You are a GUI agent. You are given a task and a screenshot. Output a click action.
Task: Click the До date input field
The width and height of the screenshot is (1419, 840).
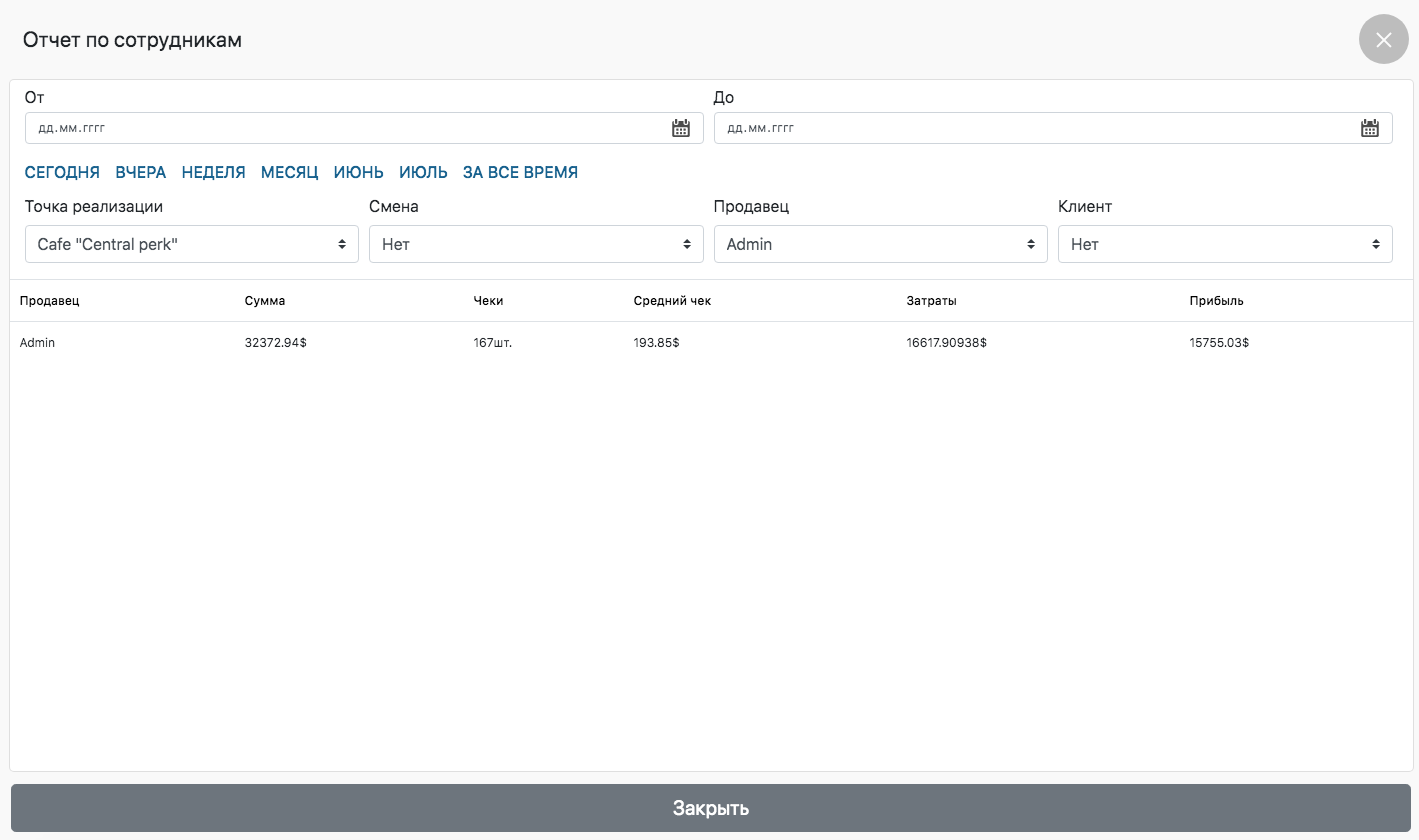coord(1030,128)
